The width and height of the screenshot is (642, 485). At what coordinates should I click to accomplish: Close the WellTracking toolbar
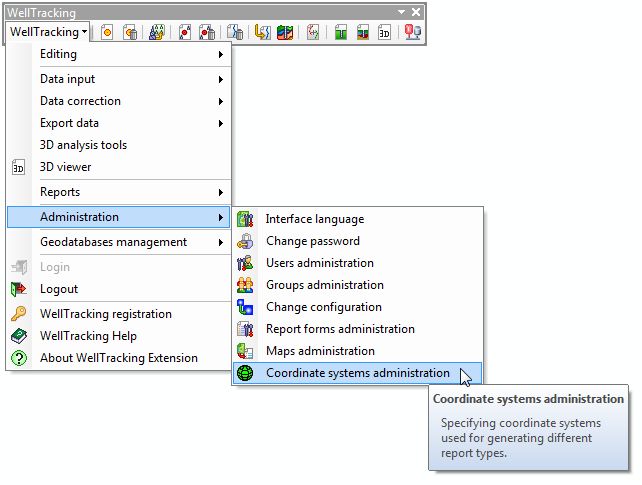pyautogui.click(x=416, y=12)
